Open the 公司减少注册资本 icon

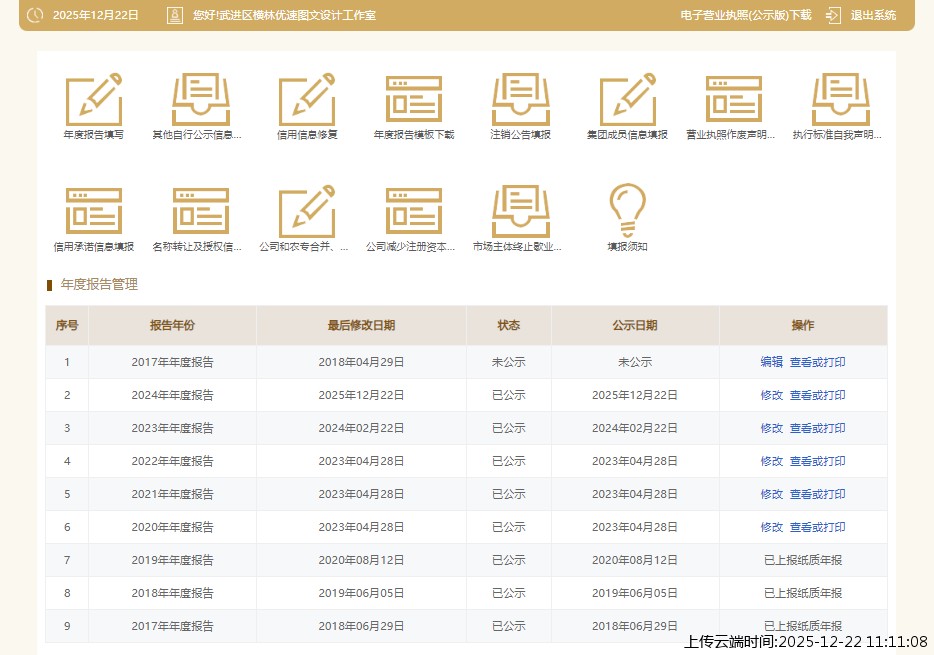click(414, 212)
